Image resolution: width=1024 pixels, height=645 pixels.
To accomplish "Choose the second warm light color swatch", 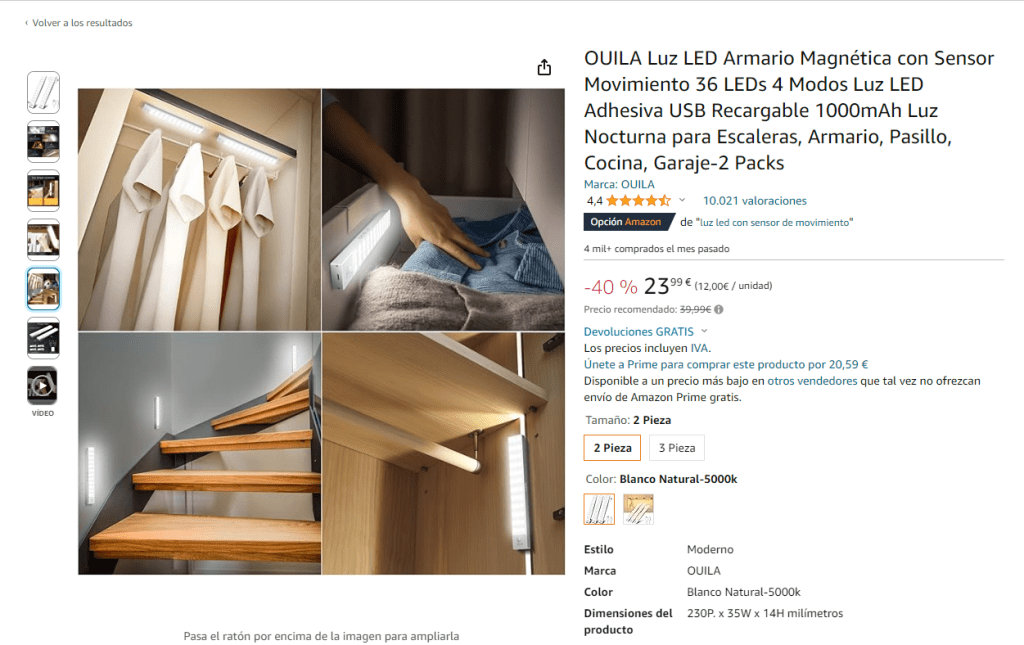I will pyautogui.click(x=638, y=509).
